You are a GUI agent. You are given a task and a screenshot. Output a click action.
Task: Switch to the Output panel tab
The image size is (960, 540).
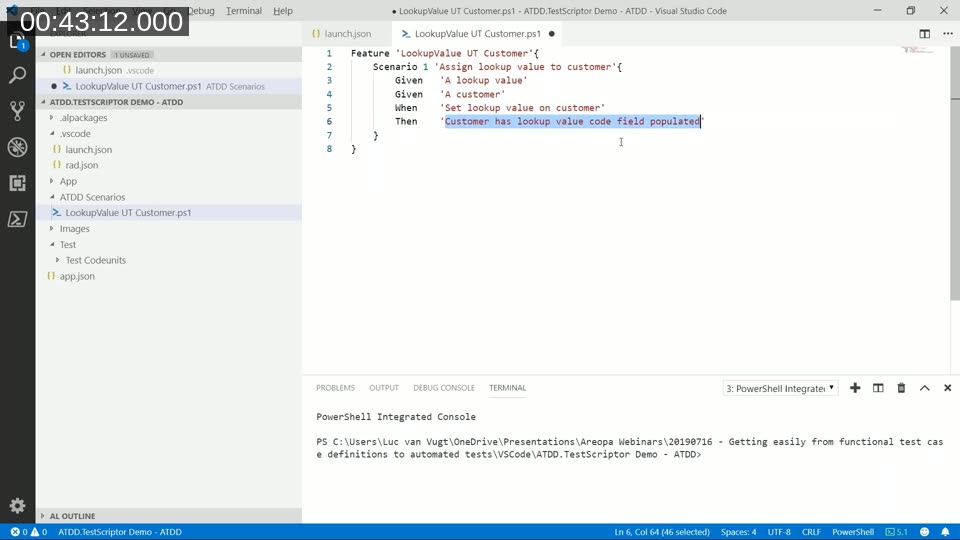point(384,388)
